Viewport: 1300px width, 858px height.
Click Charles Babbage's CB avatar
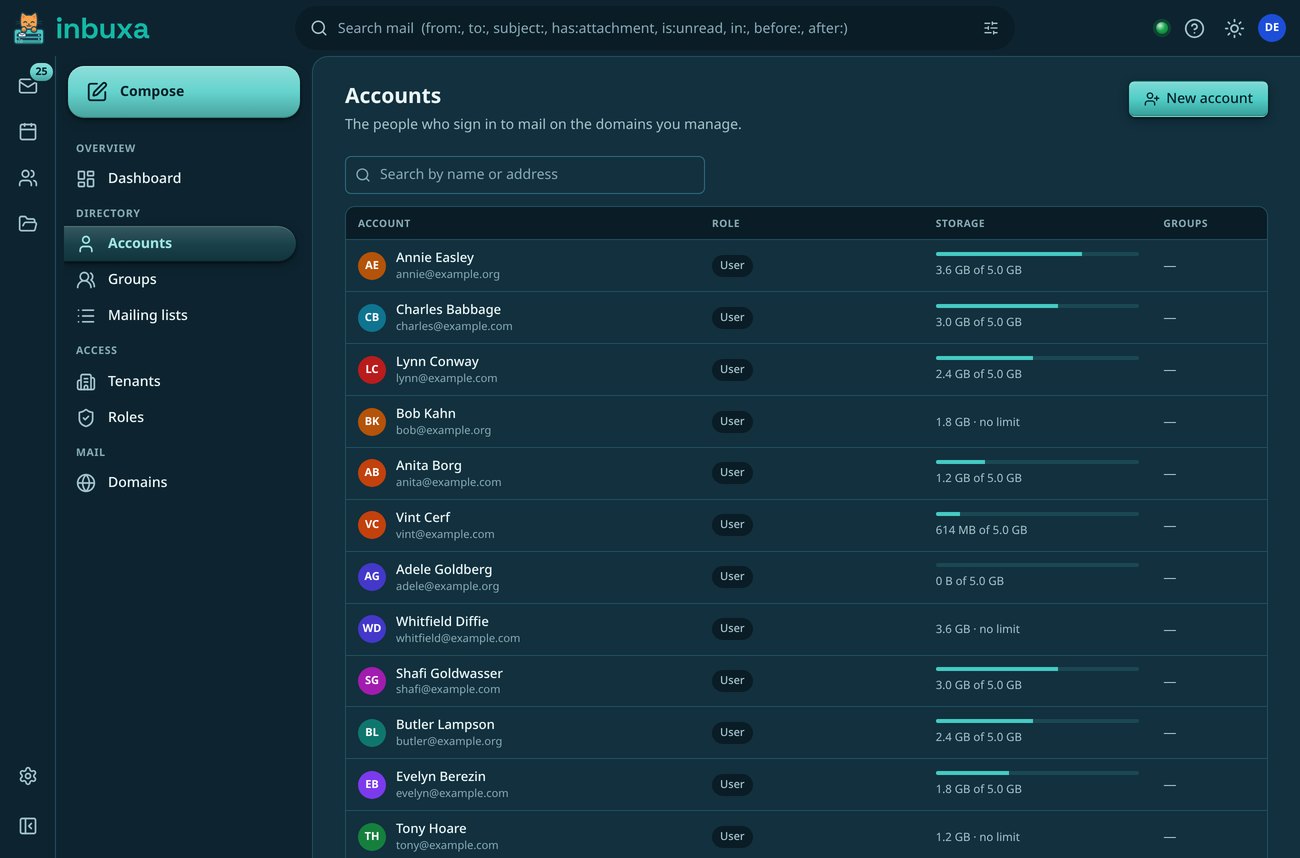click(372, 317)
